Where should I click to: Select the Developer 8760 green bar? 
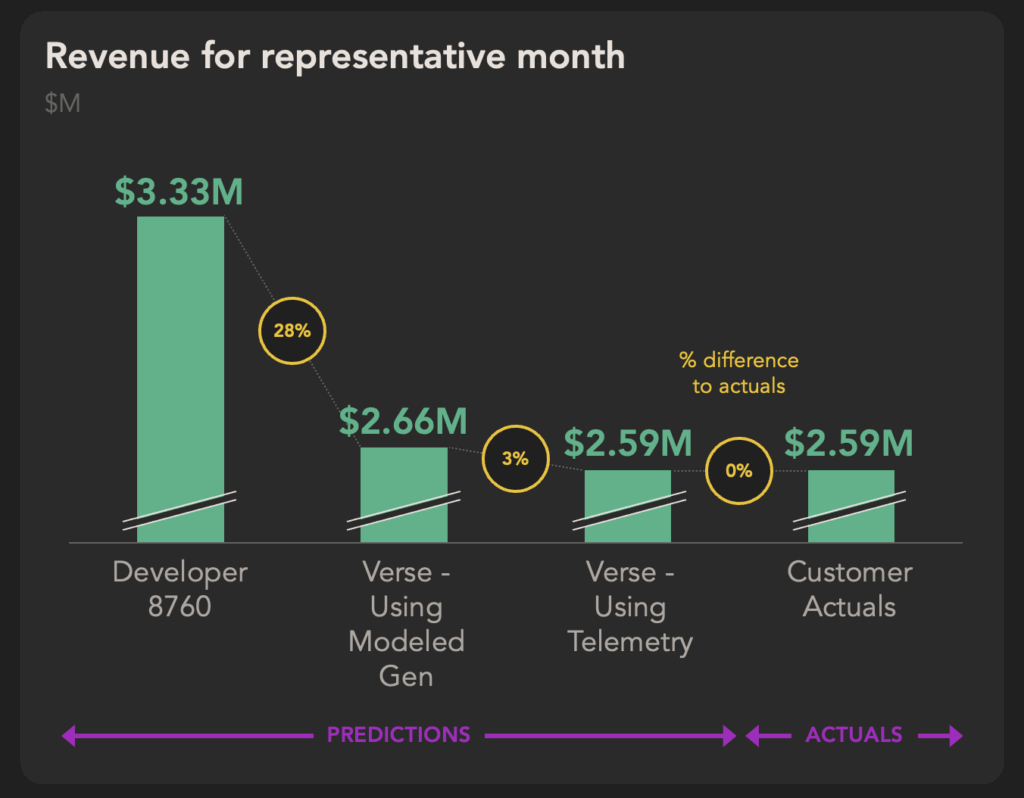coord(180,379)
